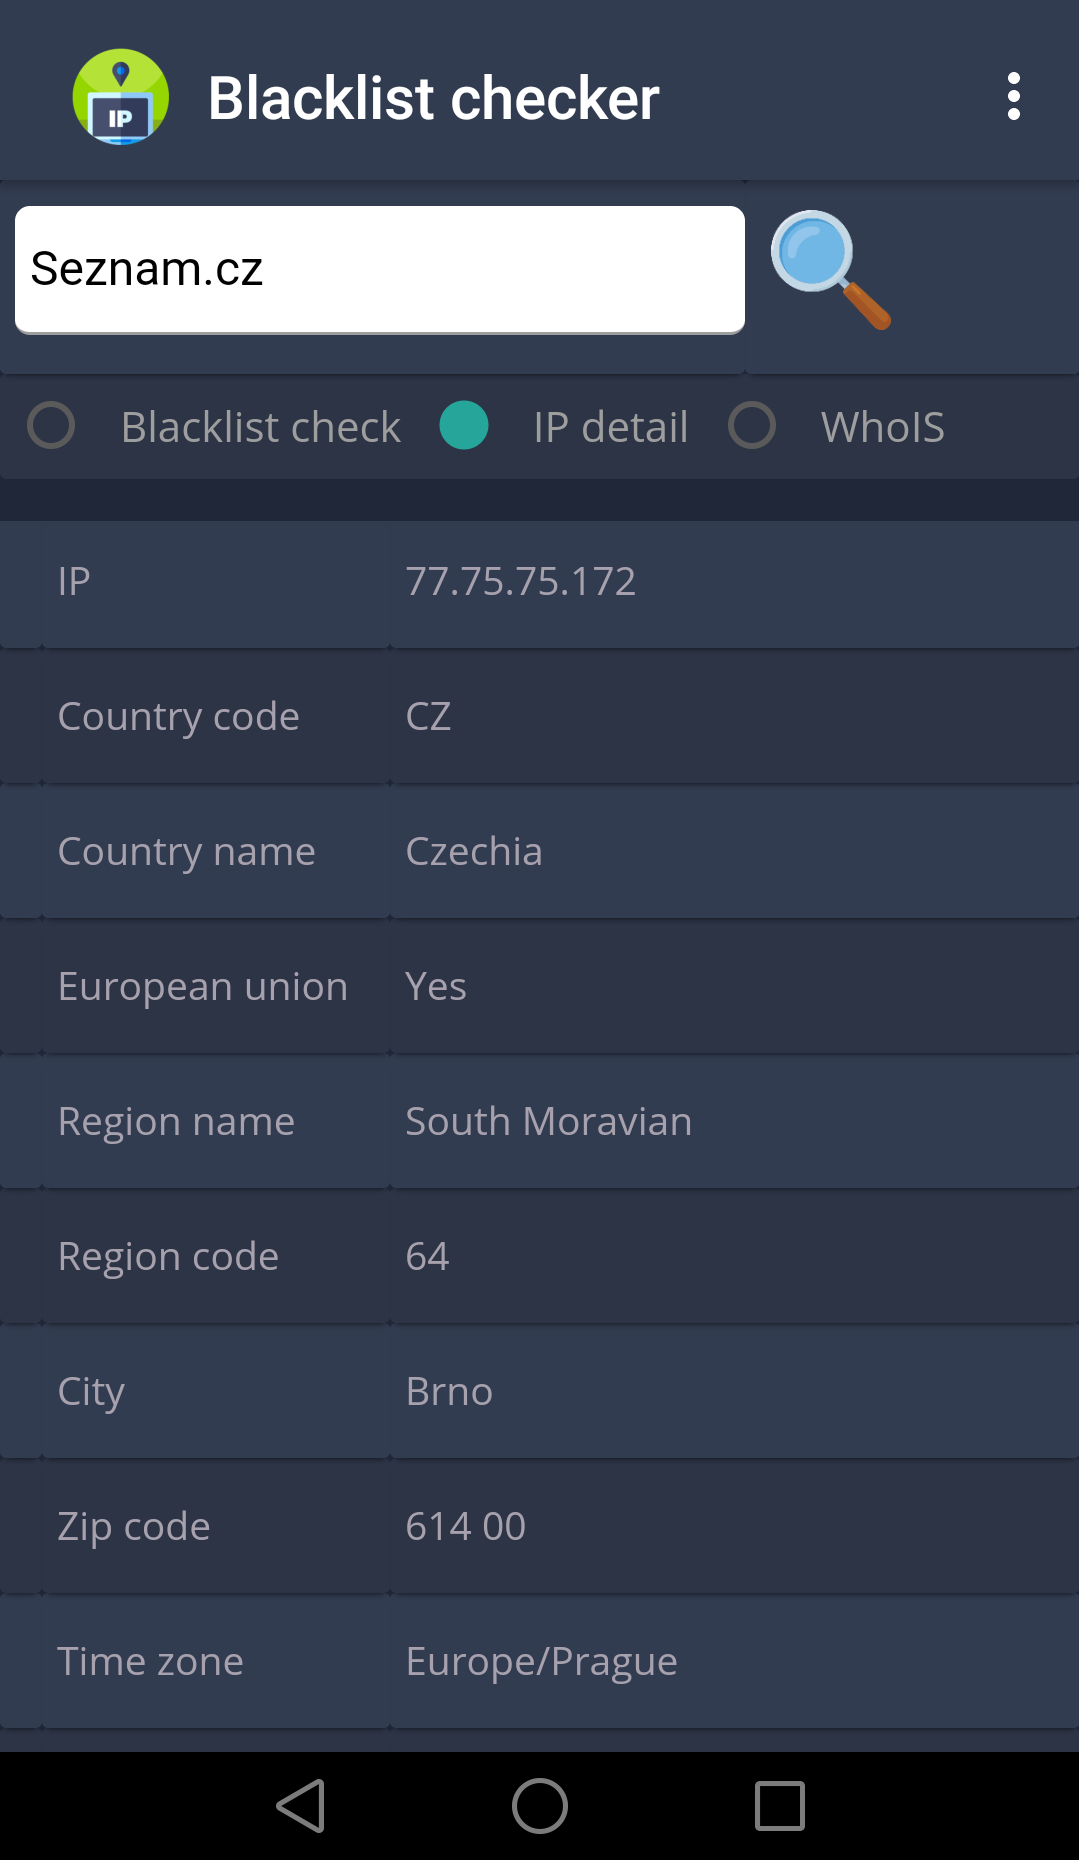
Task: Open the three-dot overflow menu
Action: point(1013,97)
